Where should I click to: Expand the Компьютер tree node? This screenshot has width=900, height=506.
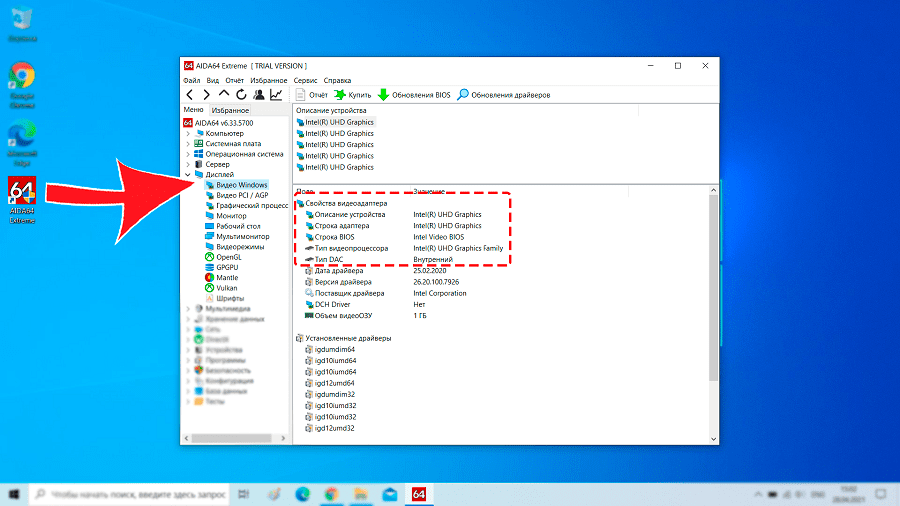point(188,133)
